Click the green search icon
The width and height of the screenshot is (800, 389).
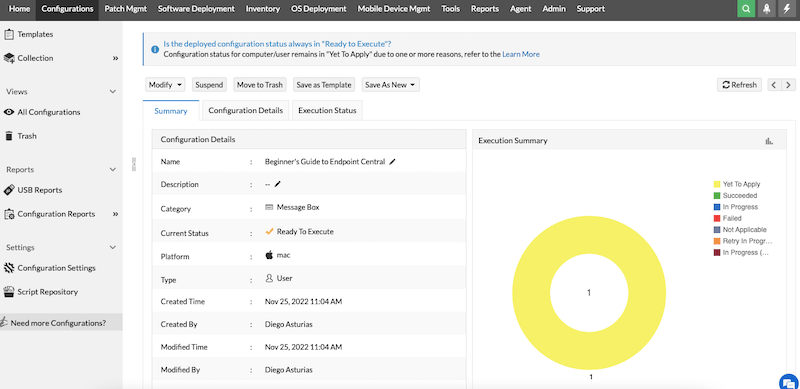(x=746, y=9)
